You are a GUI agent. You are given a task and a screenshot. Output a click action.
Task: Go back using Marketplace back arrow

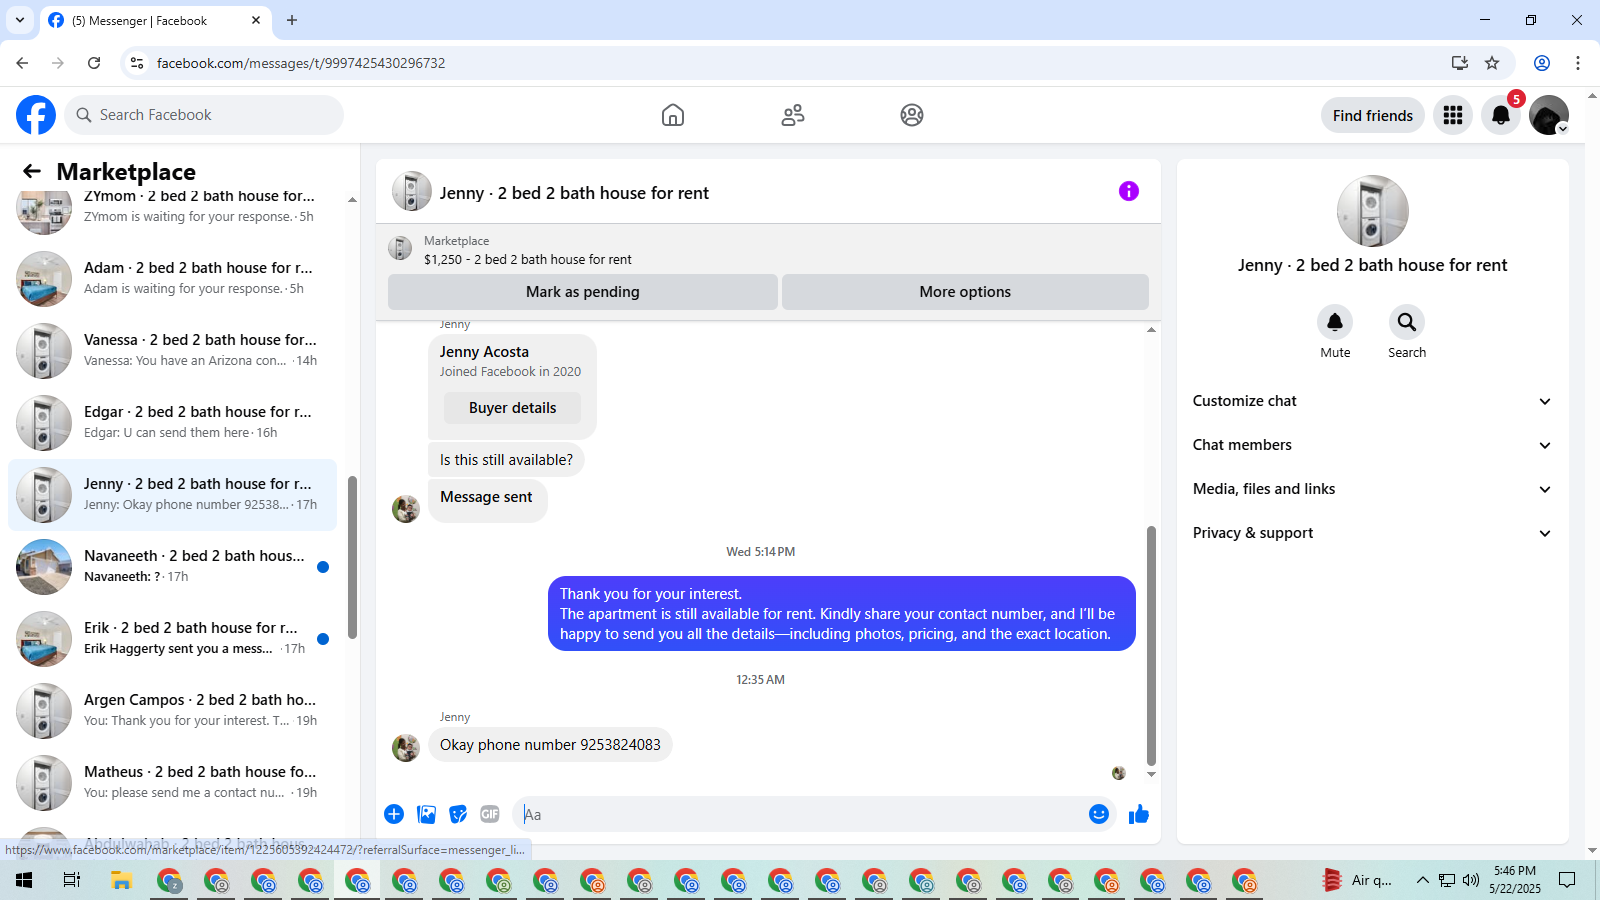[x=32, y=171]
